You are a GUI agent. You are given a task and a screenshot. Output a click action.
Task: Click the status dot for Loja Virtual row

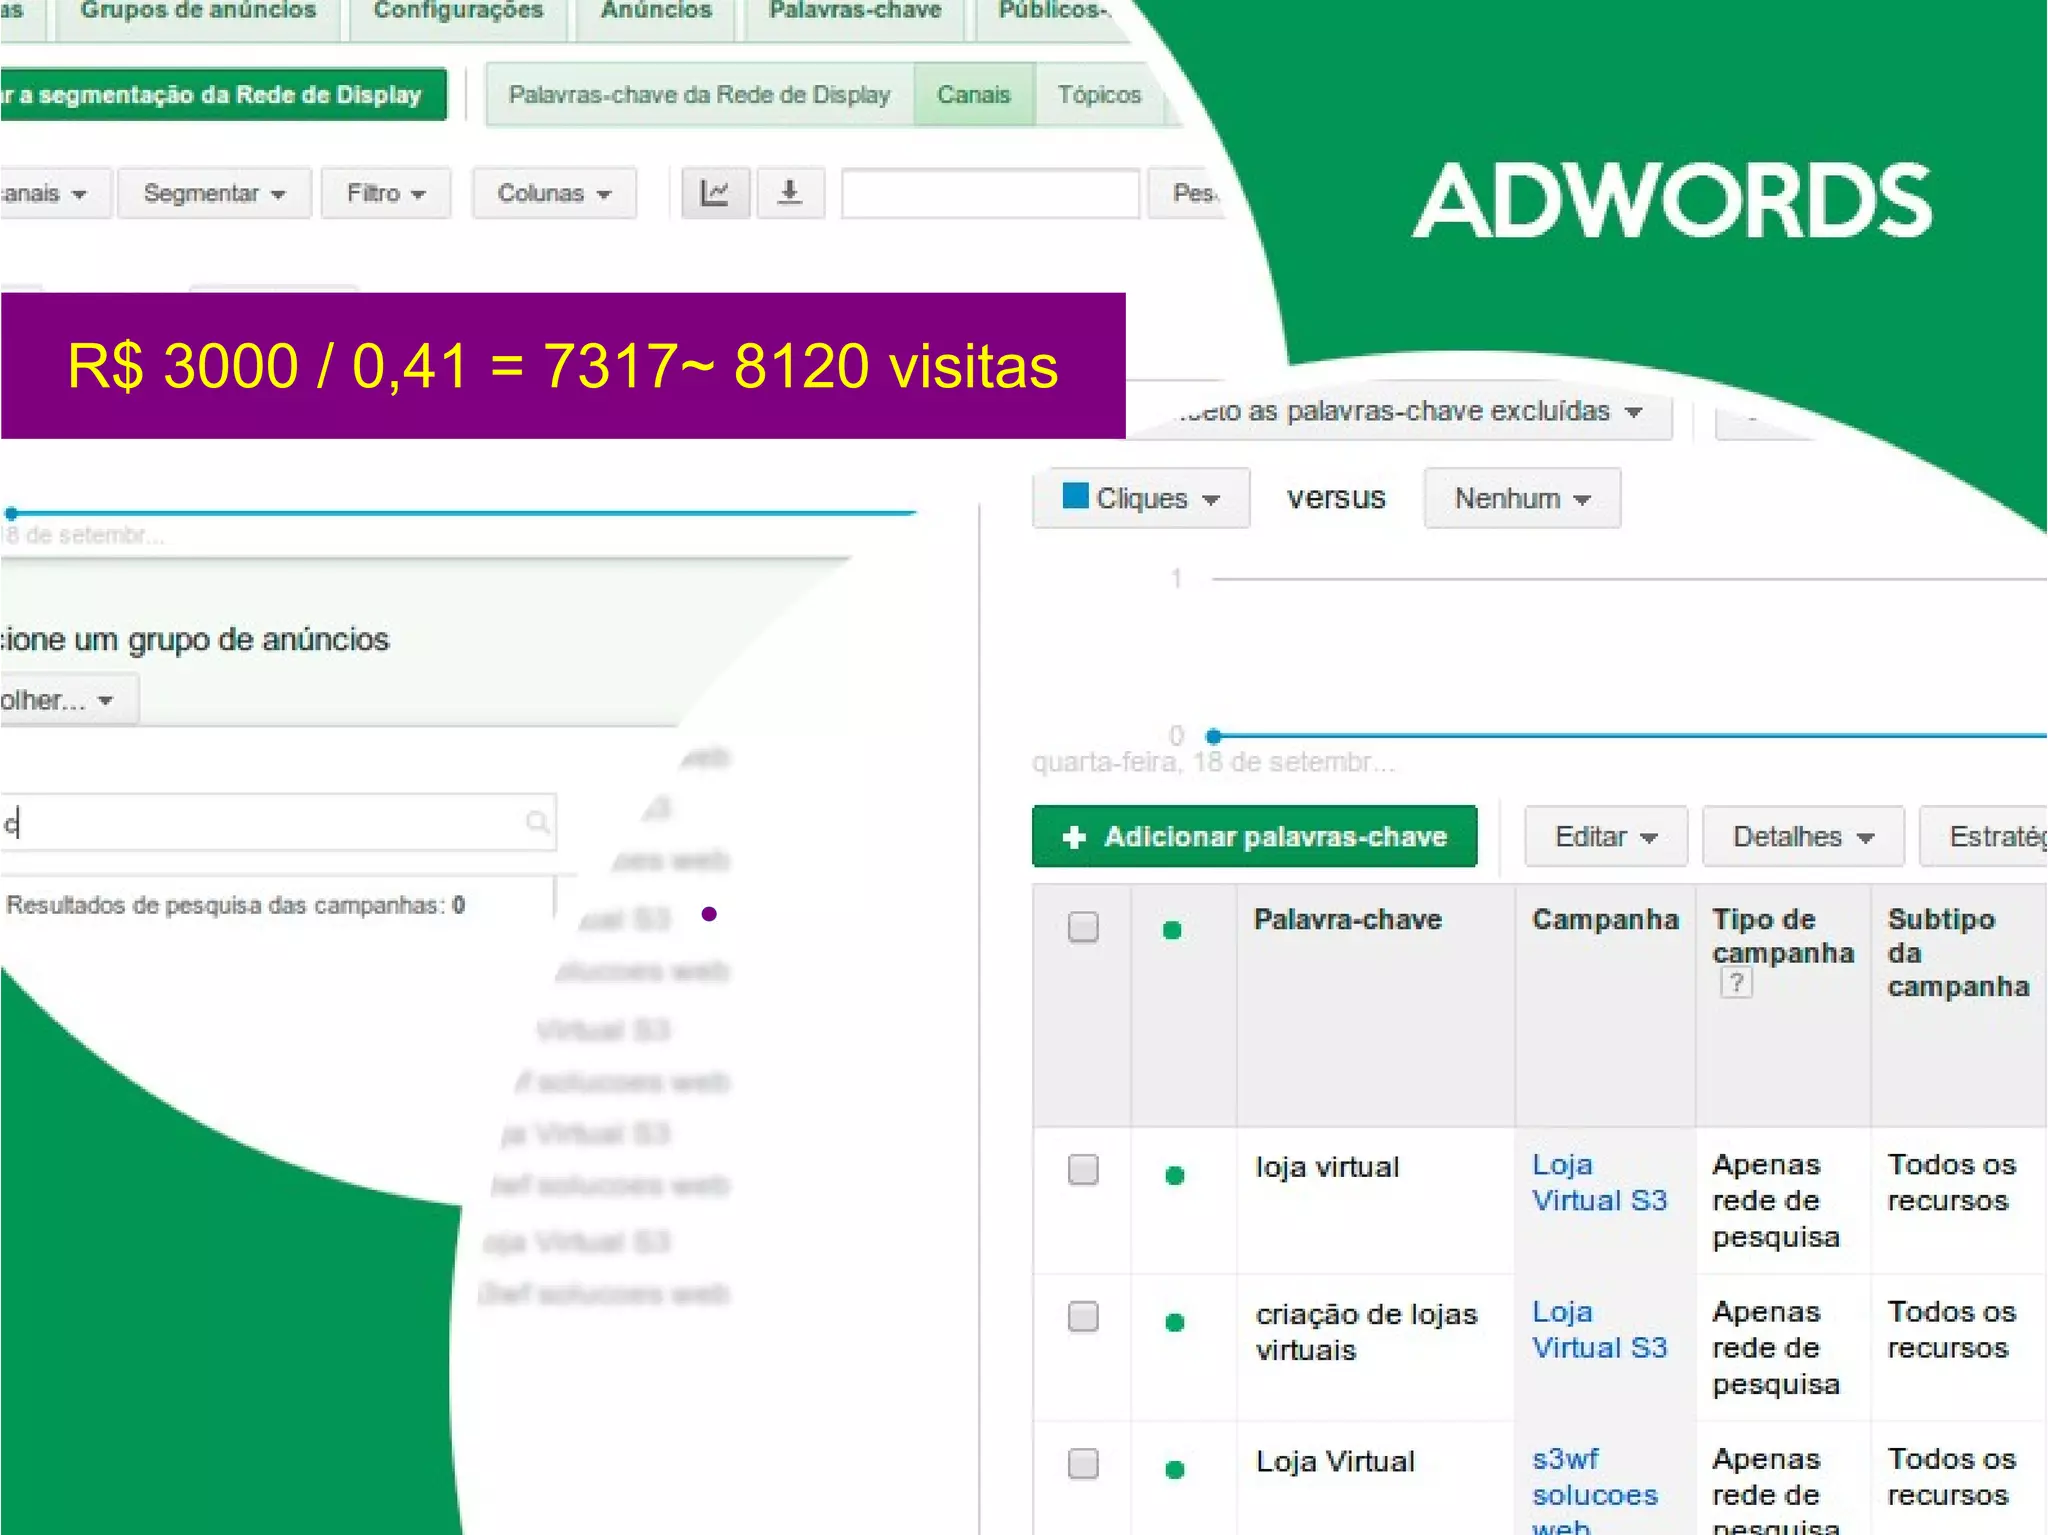[x=1175, y=1469]
